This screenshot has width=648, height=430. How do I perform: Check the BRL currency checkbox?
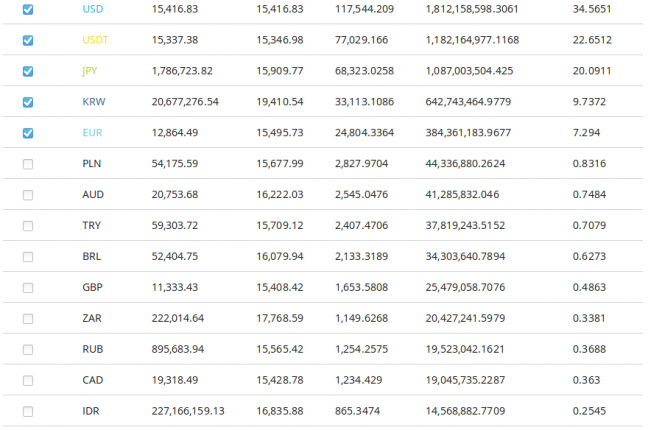point(28,257)
